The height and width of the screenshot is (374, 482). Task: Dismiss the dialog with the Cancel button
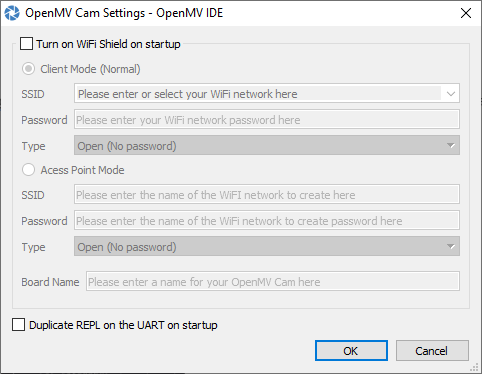click(432, 351)
